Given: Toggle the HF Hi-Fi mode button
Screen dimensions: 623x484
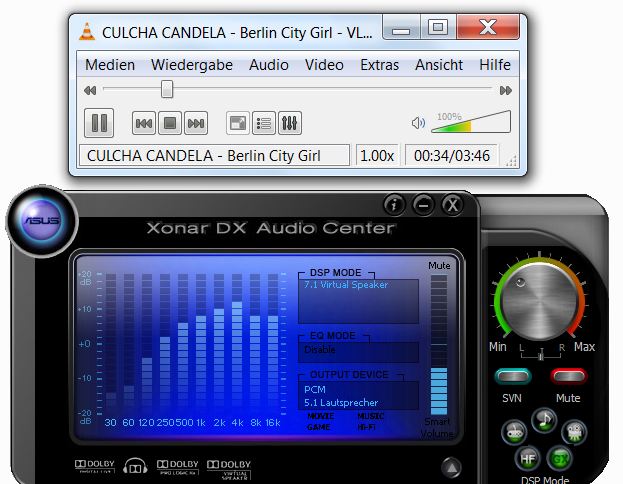Looking at the screenshot, I should click(528, 459).
